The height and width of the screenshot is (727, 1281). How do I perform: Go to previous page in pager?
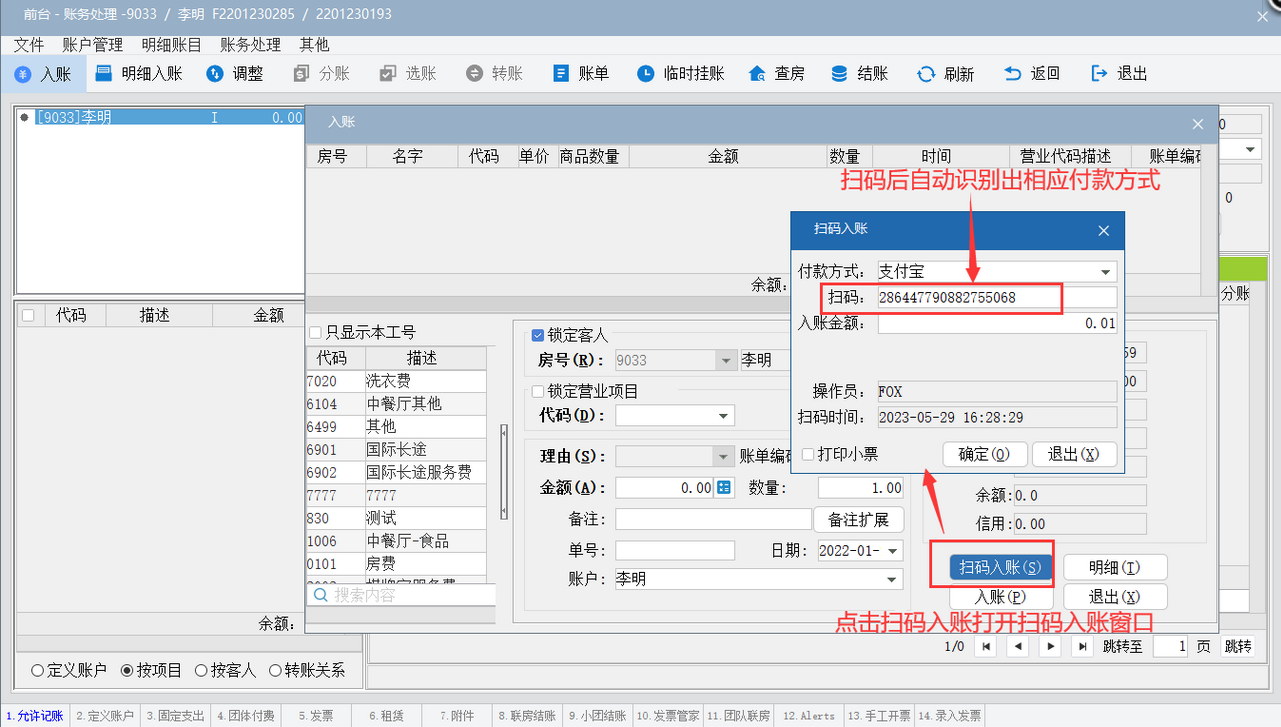[1019, 647]
